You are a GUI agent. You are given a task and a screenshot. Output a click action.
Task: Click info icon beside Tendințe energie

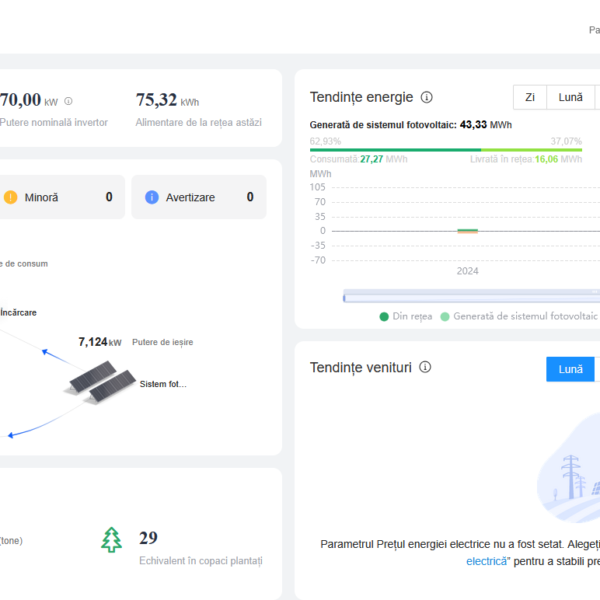(427, 97)
